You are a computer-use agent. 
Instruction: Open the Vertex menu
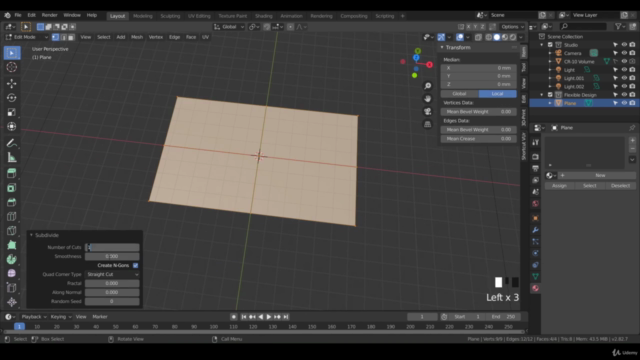click(156, 37)
